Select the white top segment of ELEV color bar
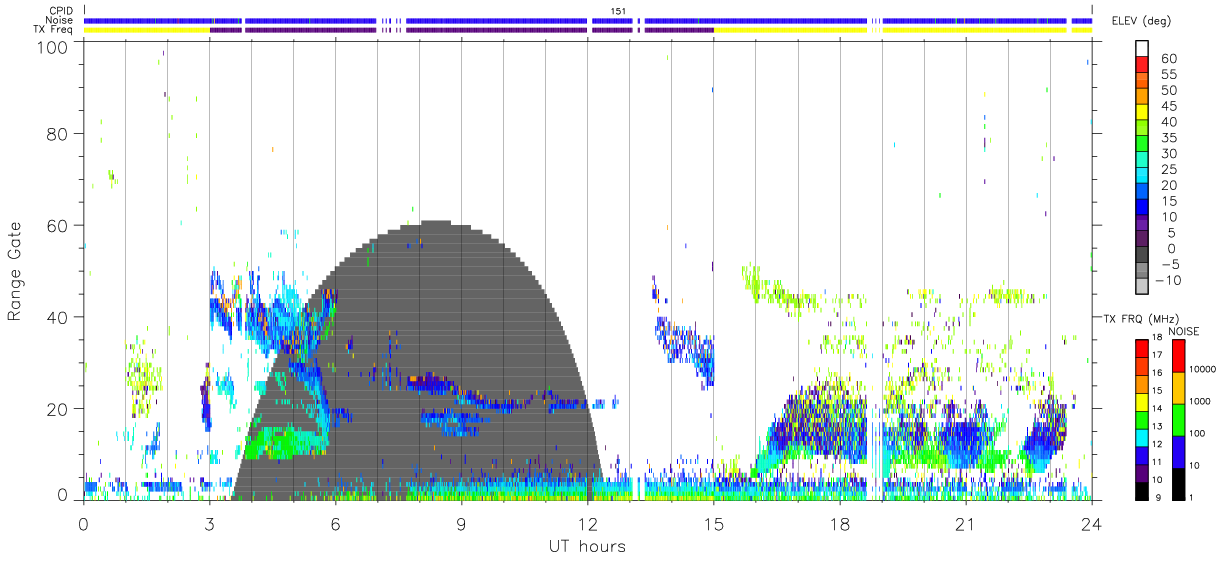The height and width of the screenshot is (567, 1228). tap(1142, 50)
